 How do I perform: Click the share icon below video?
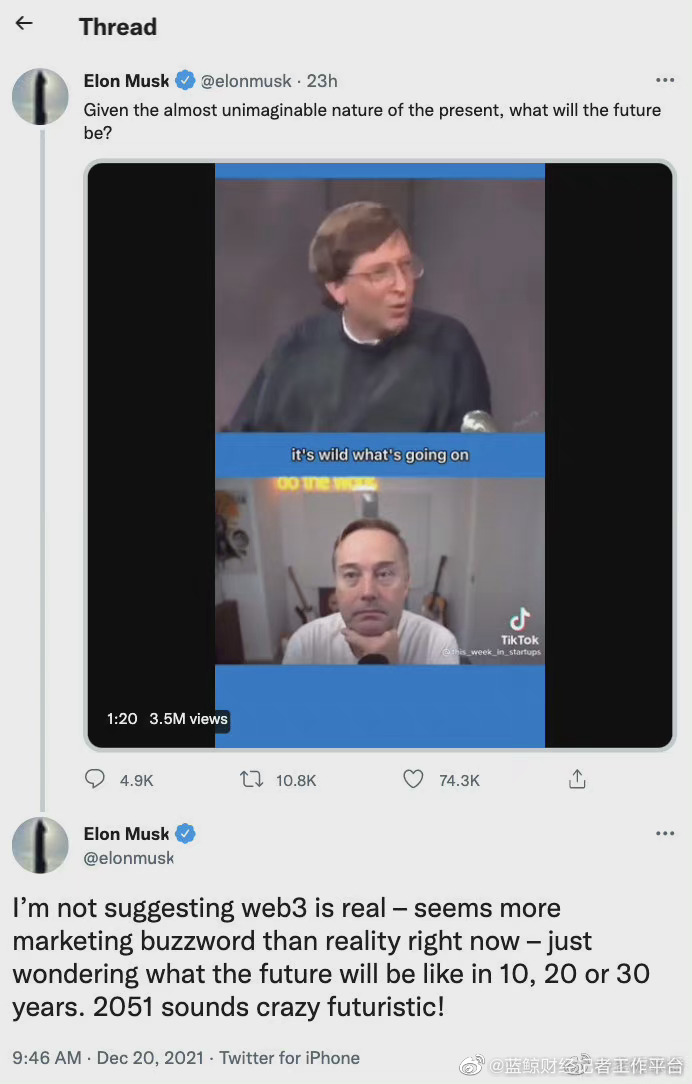[576, 779]
